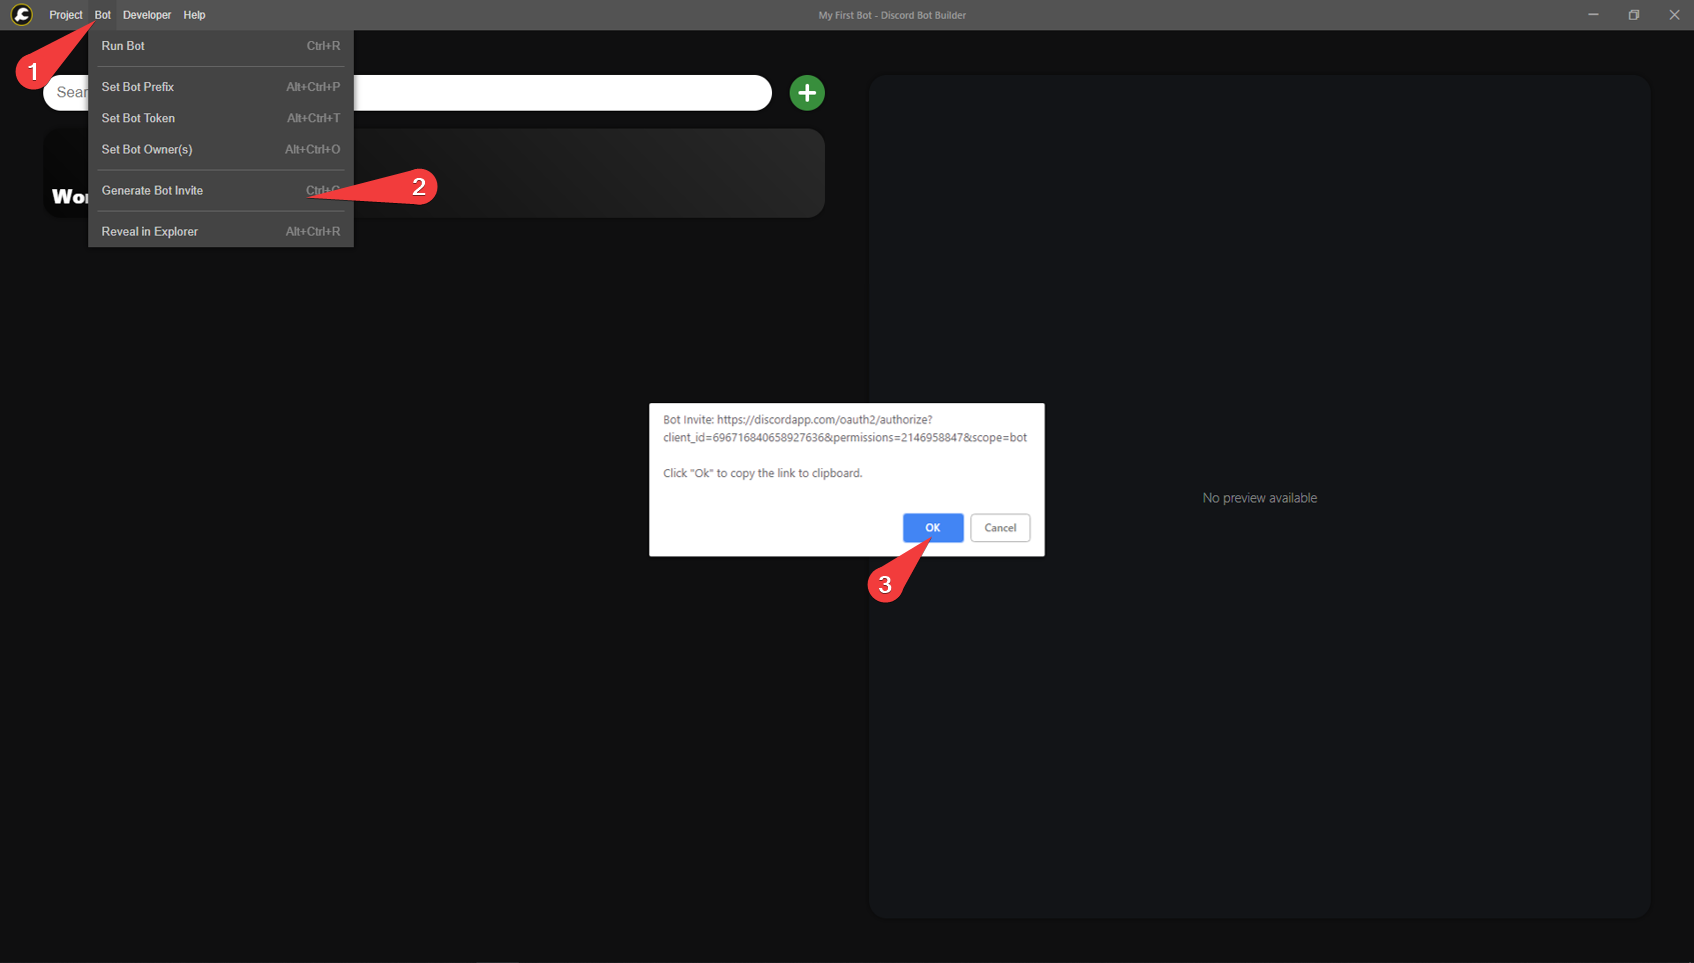Choose Set Bot Prefix option
The image size is (1694, 963).
pos(221,87)
